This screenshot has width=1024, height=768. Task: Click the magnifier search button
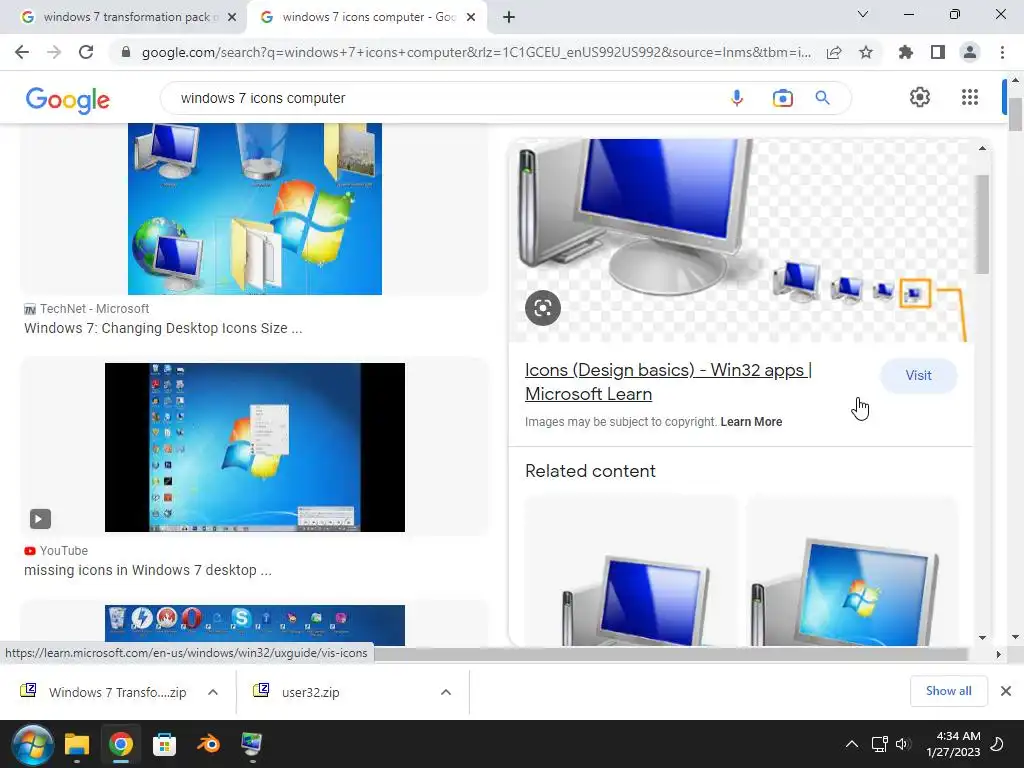(822, 98)
